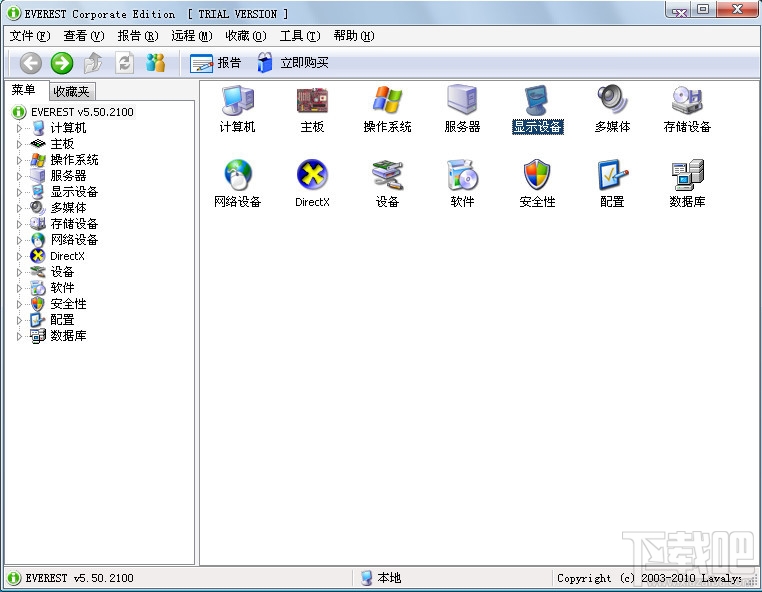762x592 pixels.
Task: Select 软件 in the left tree
Action: (62, 289)
